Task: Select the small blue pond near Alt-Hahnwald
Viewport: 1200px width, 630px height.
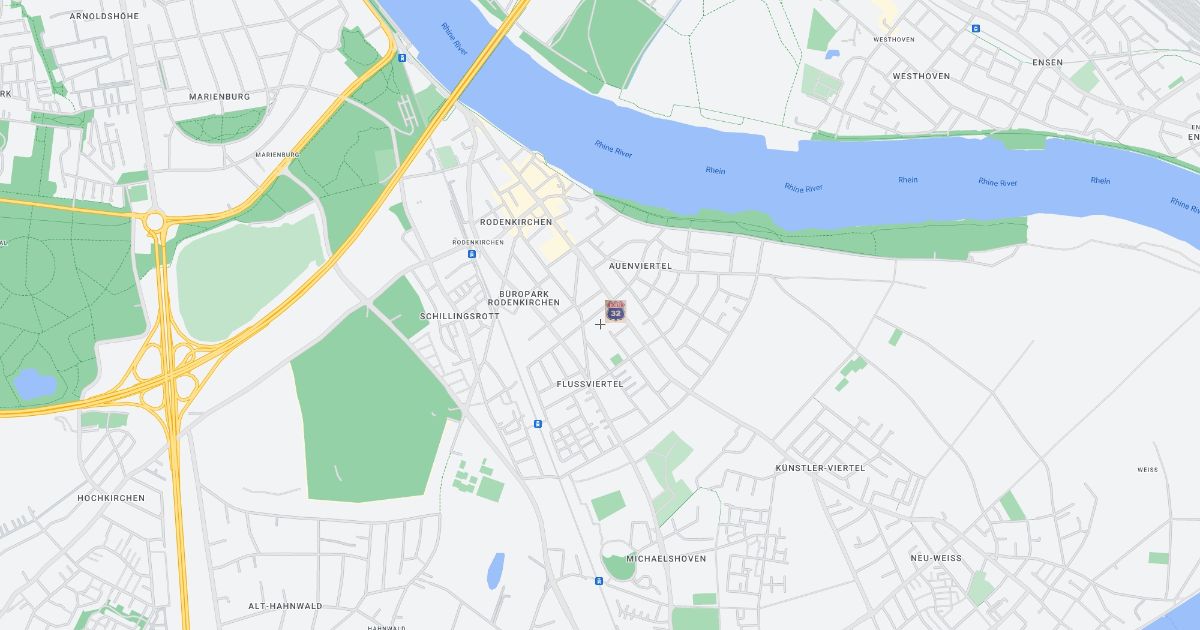Action: point(495,571)
